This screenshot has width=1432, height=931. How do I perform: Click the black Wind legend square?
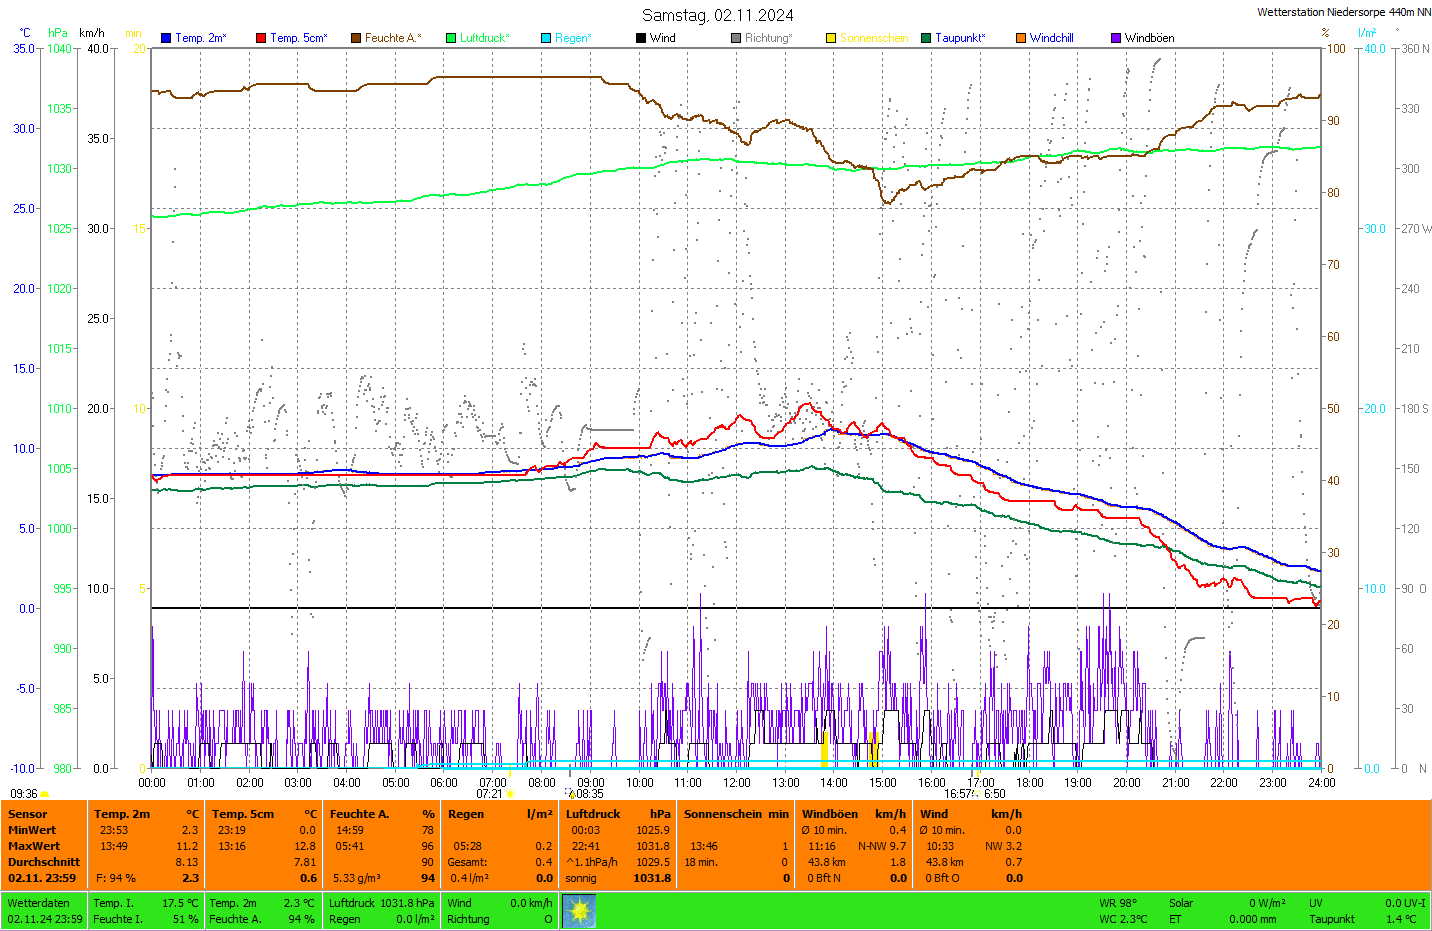[641, 38]
